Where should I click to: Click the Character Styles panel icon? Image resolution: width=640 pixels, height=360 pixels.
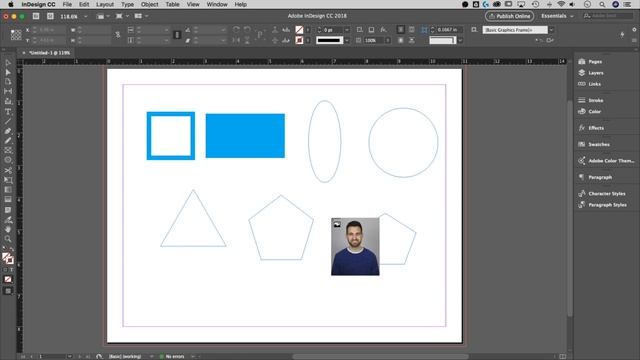(582, 193)
